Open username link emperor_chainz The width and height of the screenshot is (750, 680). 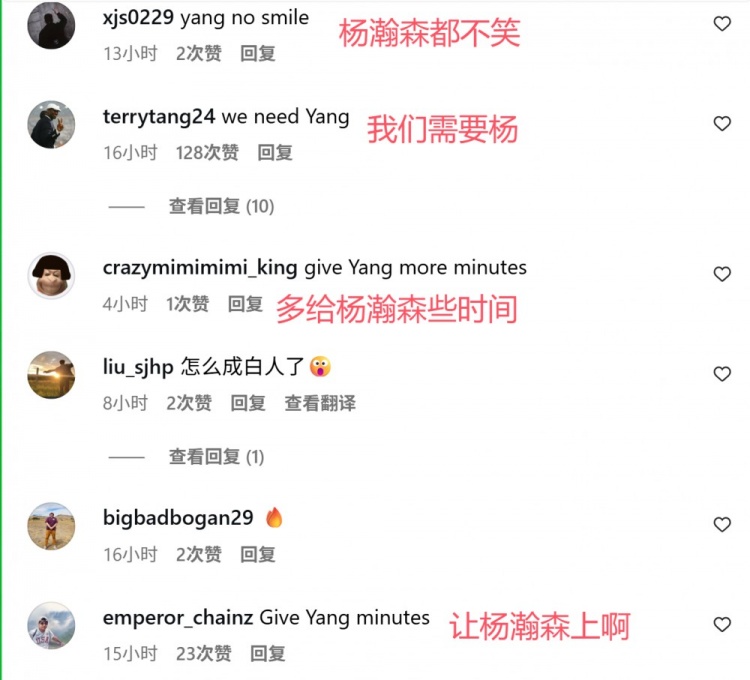point(178,618)
